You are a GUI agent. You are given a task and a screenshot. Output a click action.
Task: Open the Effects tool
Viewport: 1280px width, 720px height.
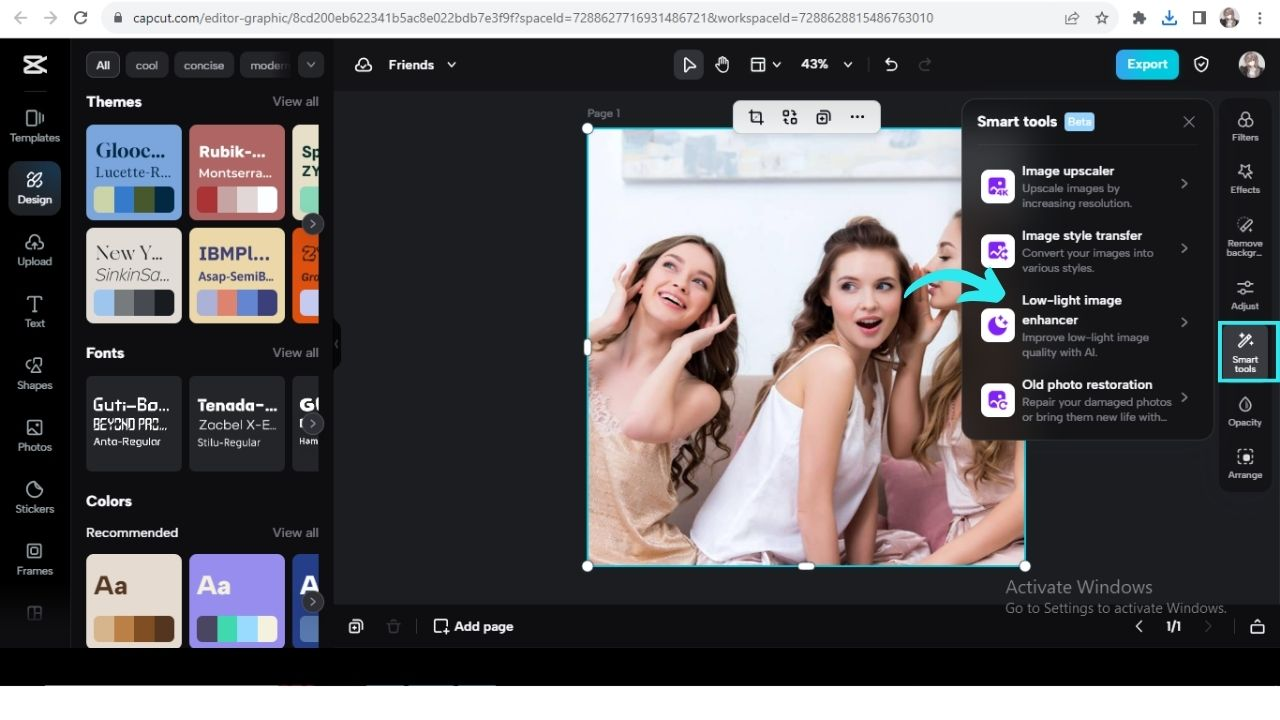[1244, 178]
